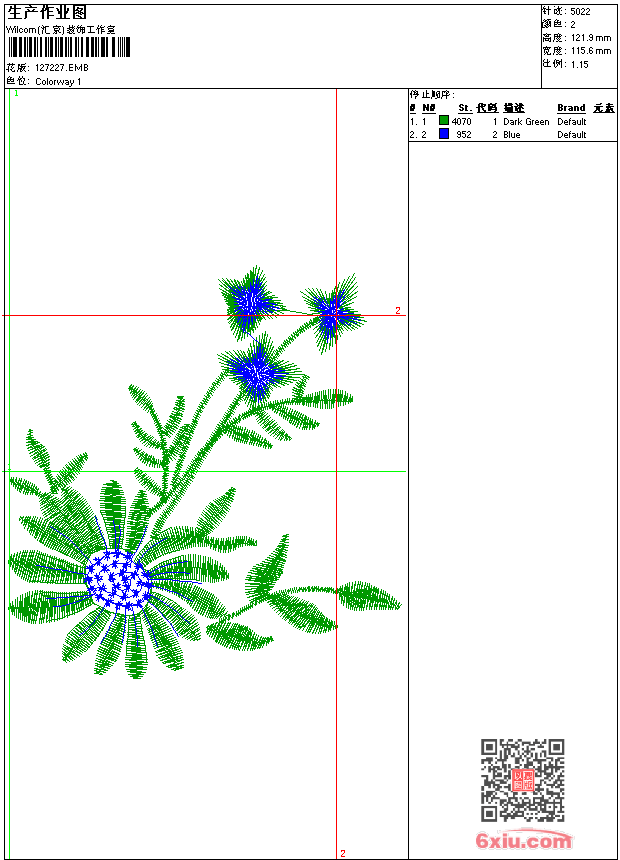Click 'Default' brand in Dark Green row
The image size is (620, 860).
(x=572, y=122)
